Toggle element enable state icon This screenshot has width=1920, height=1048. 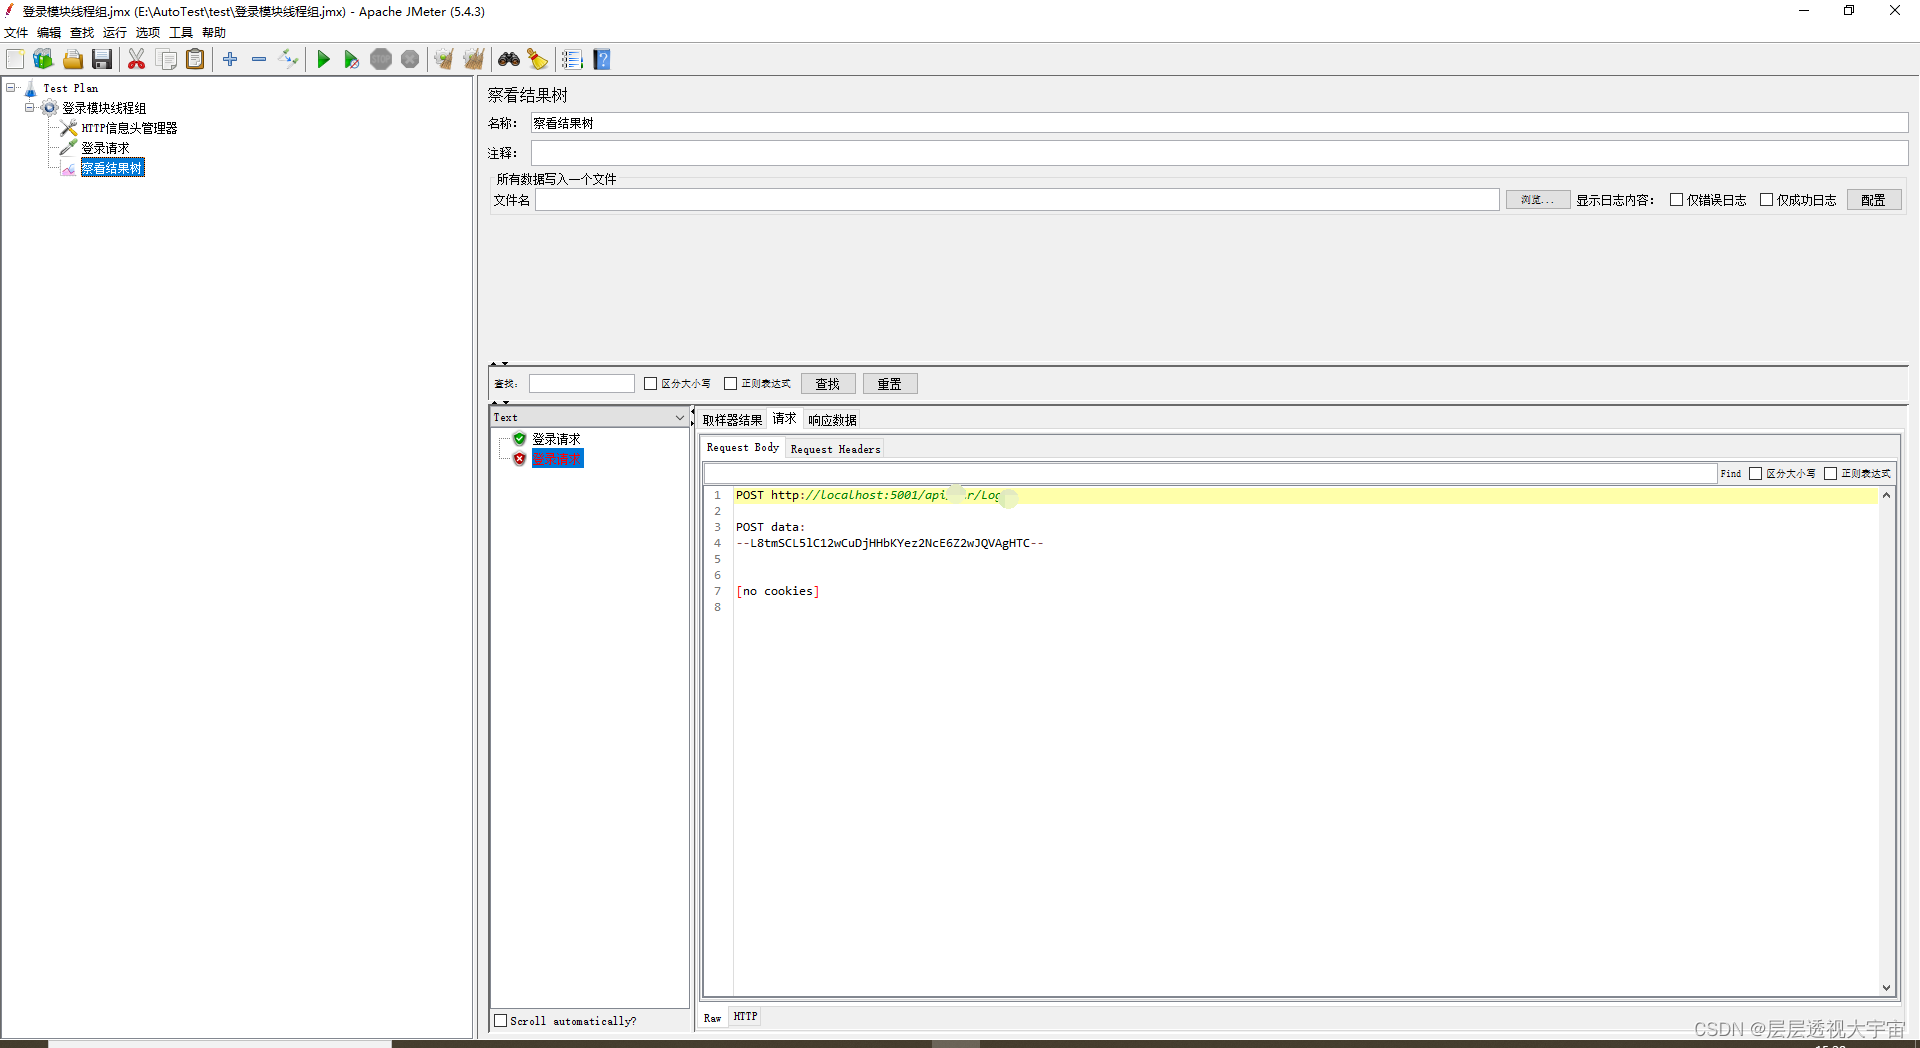pos(288,60)
